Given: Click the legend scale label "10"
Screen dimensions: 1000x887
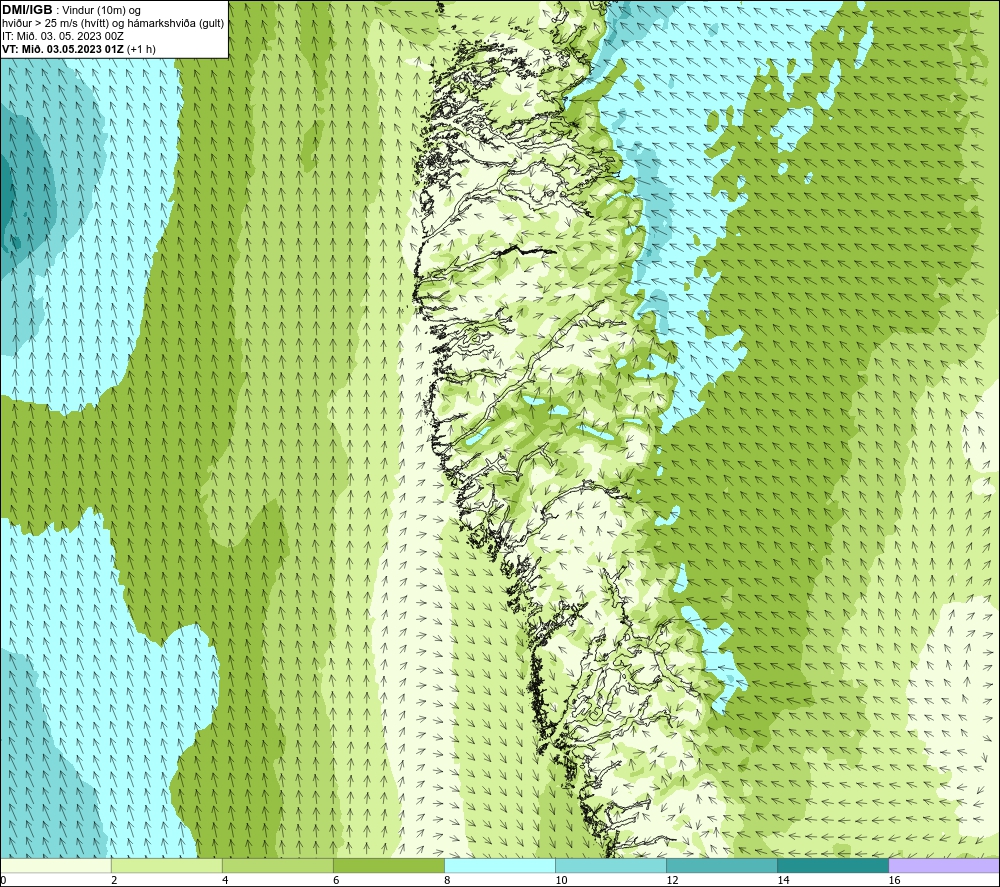Looking at the screenshot, I should (561, 880).
